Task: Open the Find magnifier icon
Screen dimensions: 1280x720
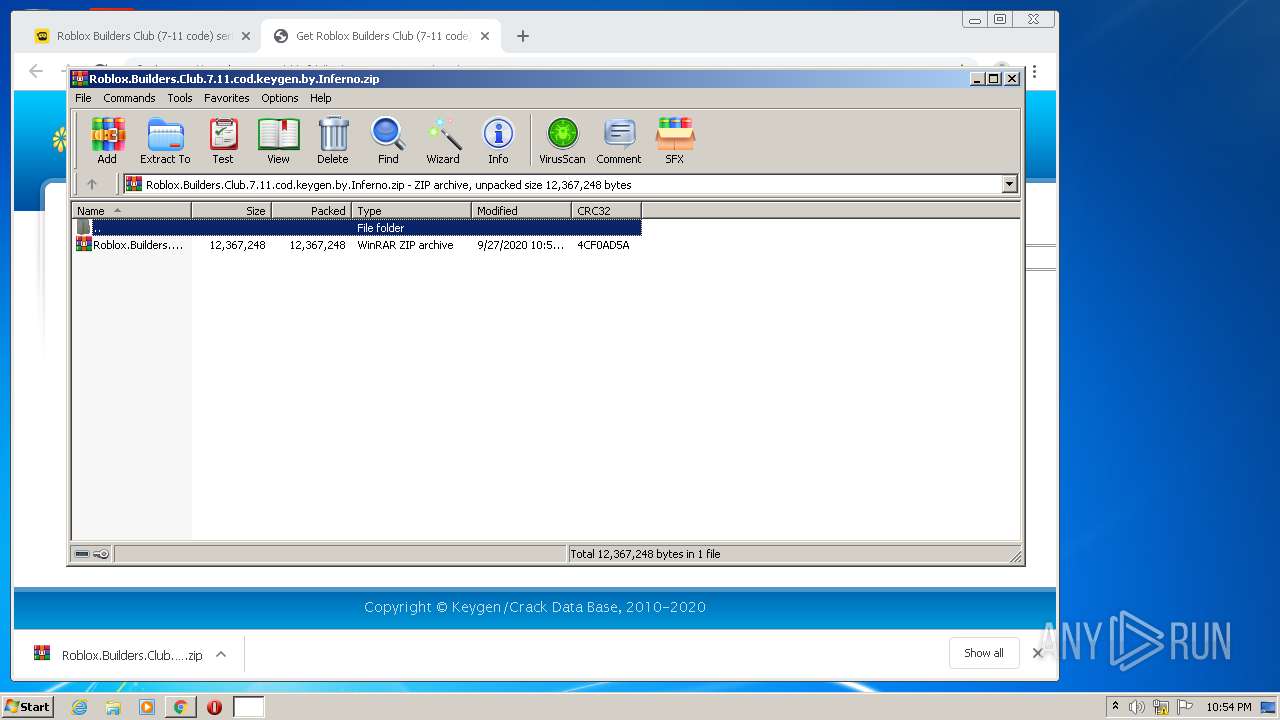Action: point(388,140)
